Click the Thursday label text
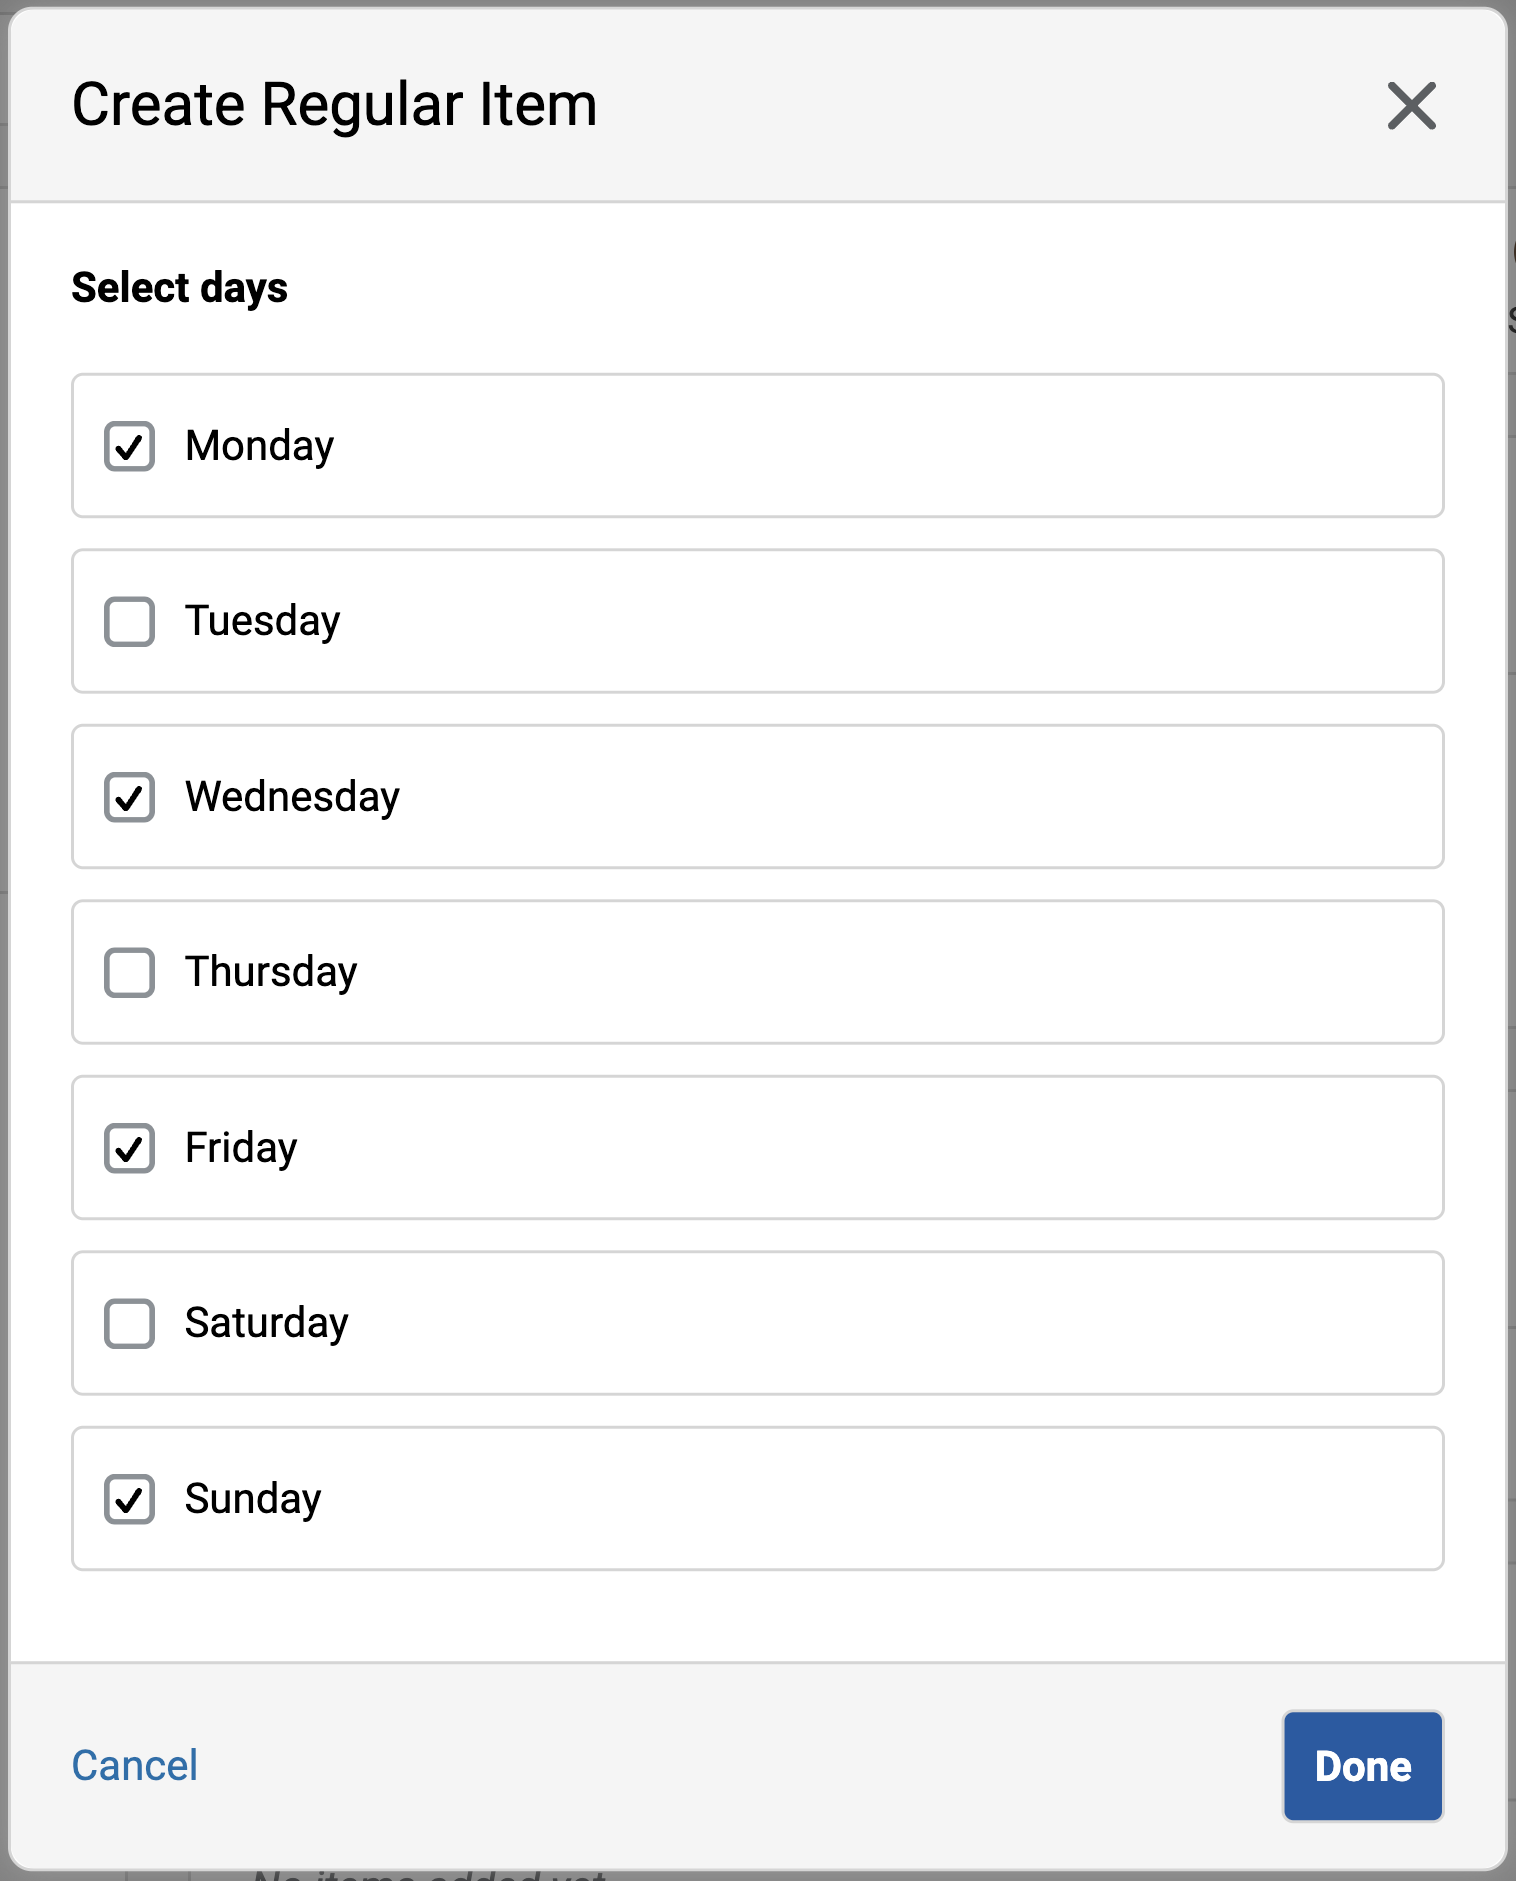1516x1881 pixels. [271, 972]
